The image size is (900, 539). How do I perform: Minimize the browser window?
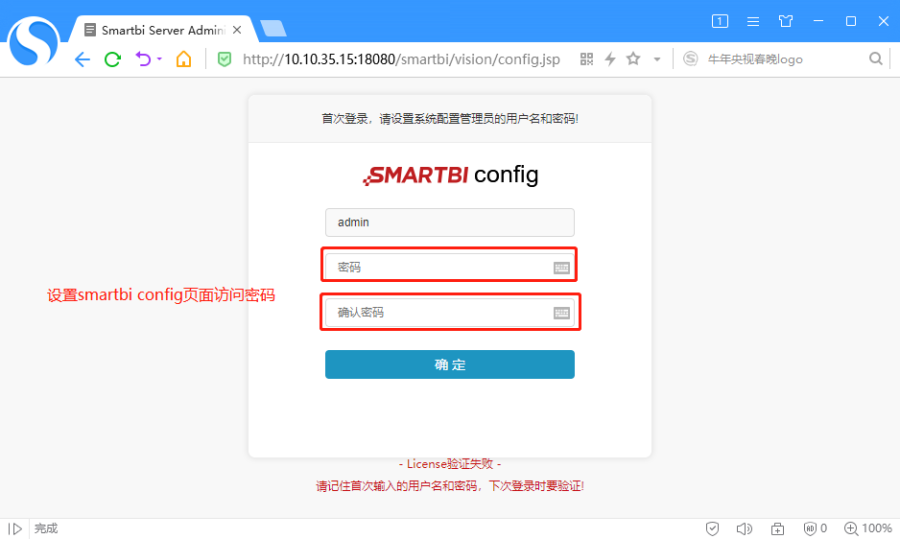pos(818,21)
